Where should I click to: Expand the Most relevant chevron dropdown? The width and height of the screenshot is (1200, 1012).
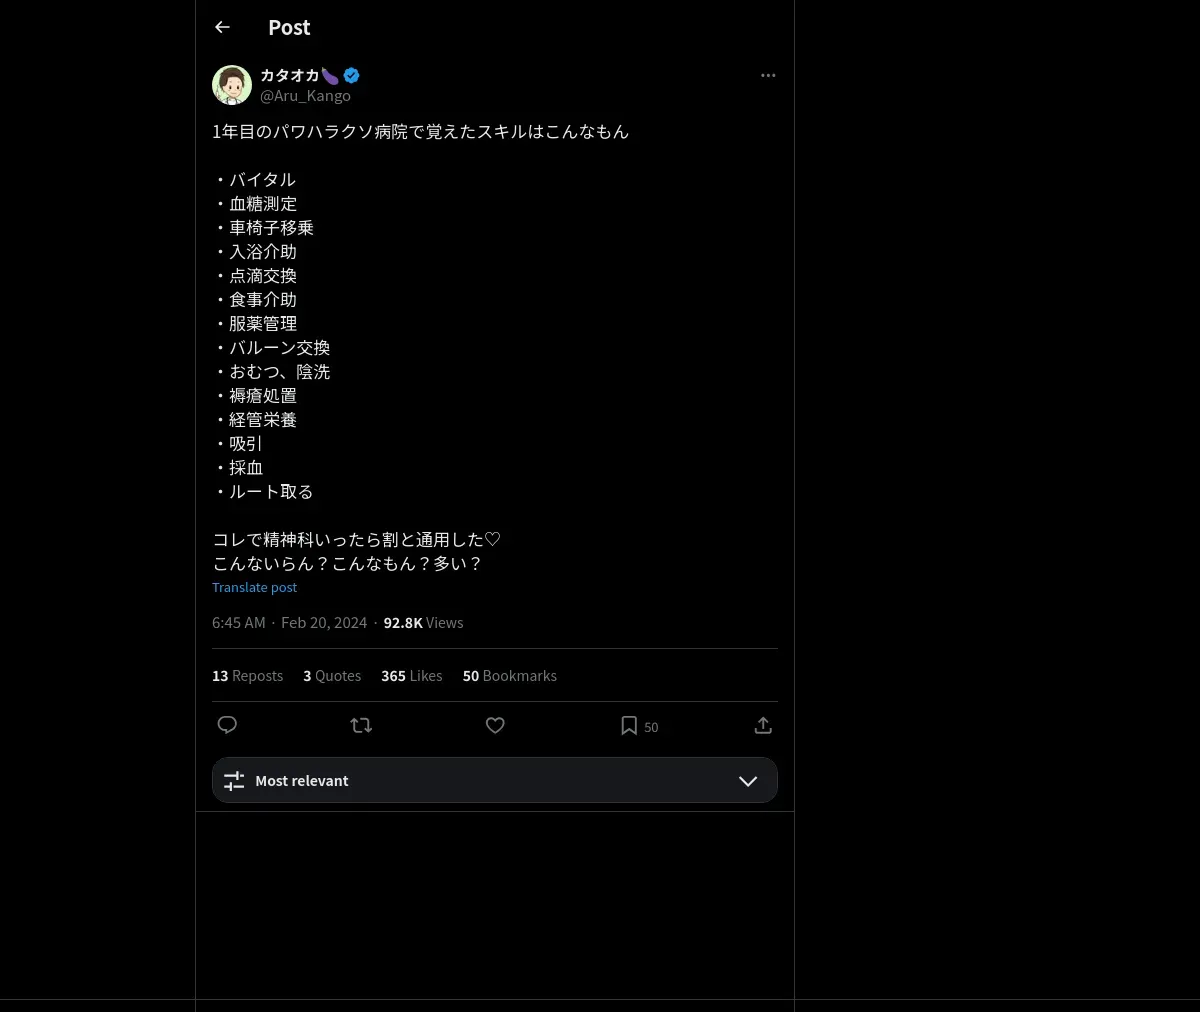coord(748,781)
